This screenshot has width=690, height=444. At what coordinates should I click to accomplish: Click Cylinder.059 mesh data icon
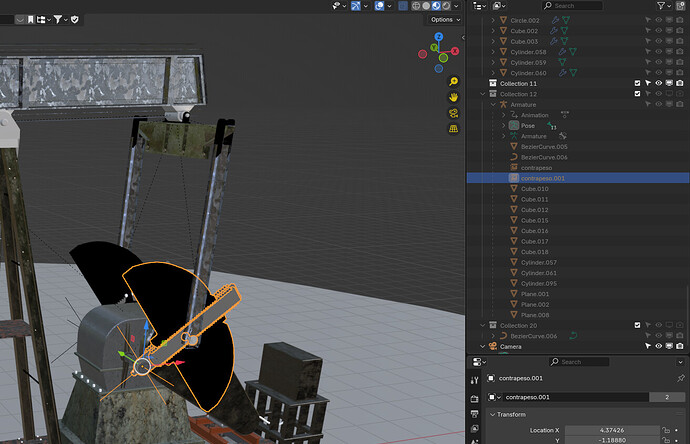point(562,62)
